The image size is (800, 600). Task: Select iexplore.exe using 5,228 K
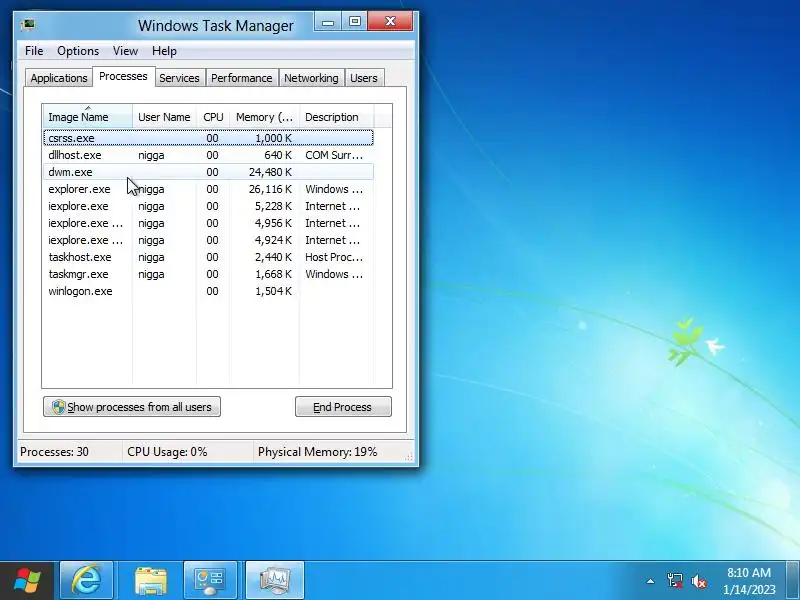pyautogui.click(x=209, y=206)
